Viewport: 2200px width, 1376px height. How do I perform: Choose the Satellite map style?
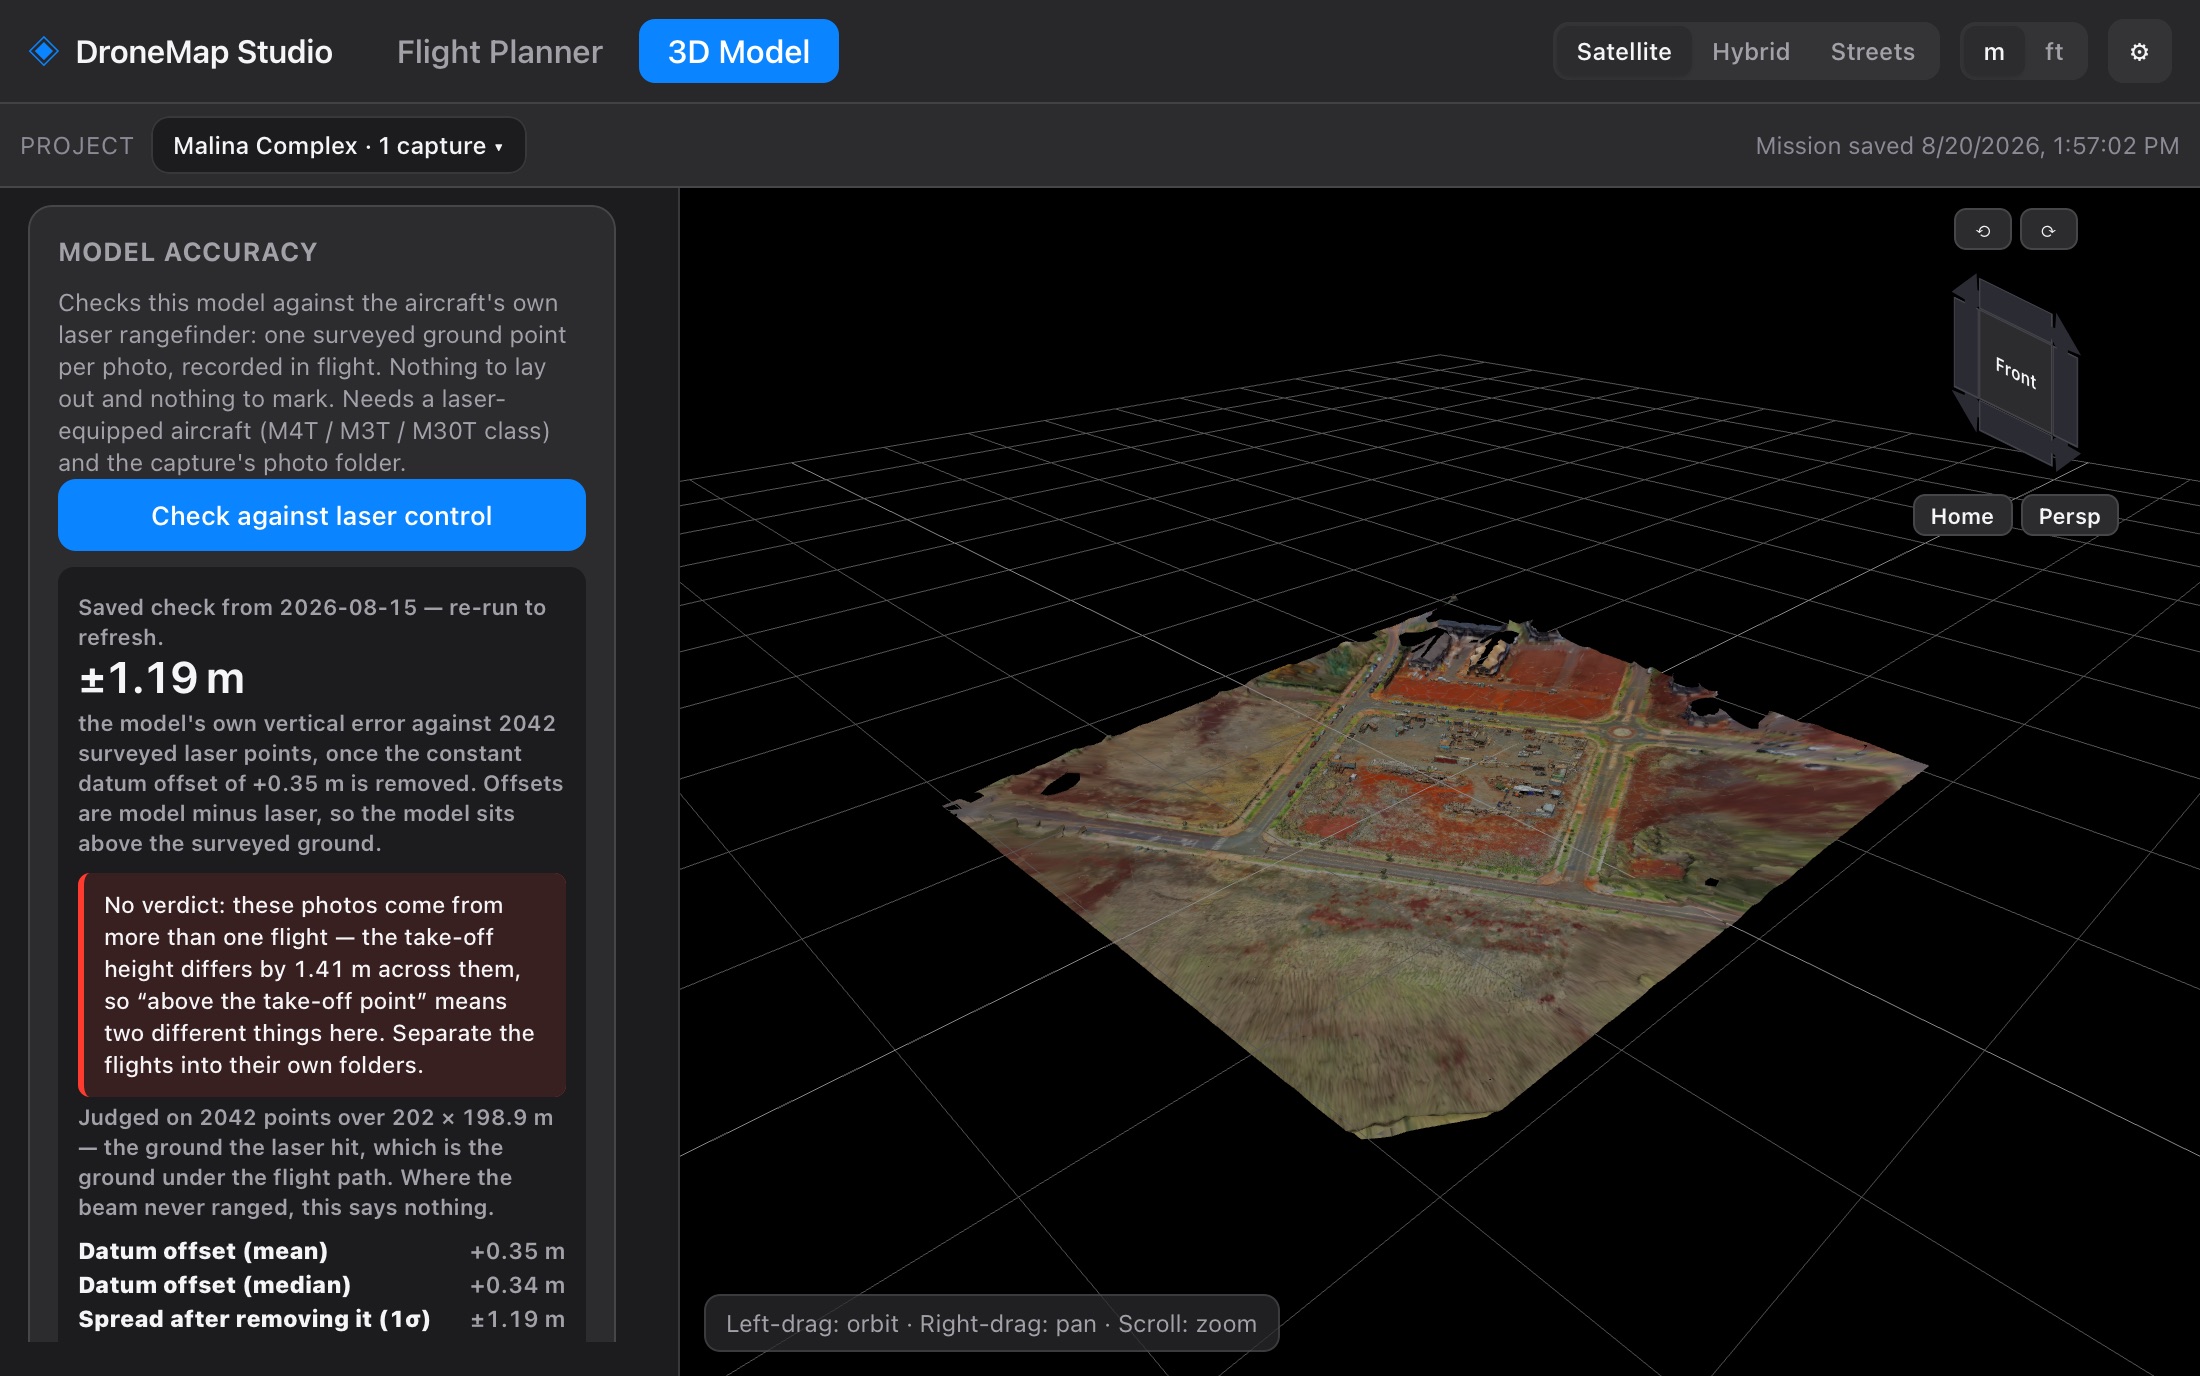tap(1624, 52)
